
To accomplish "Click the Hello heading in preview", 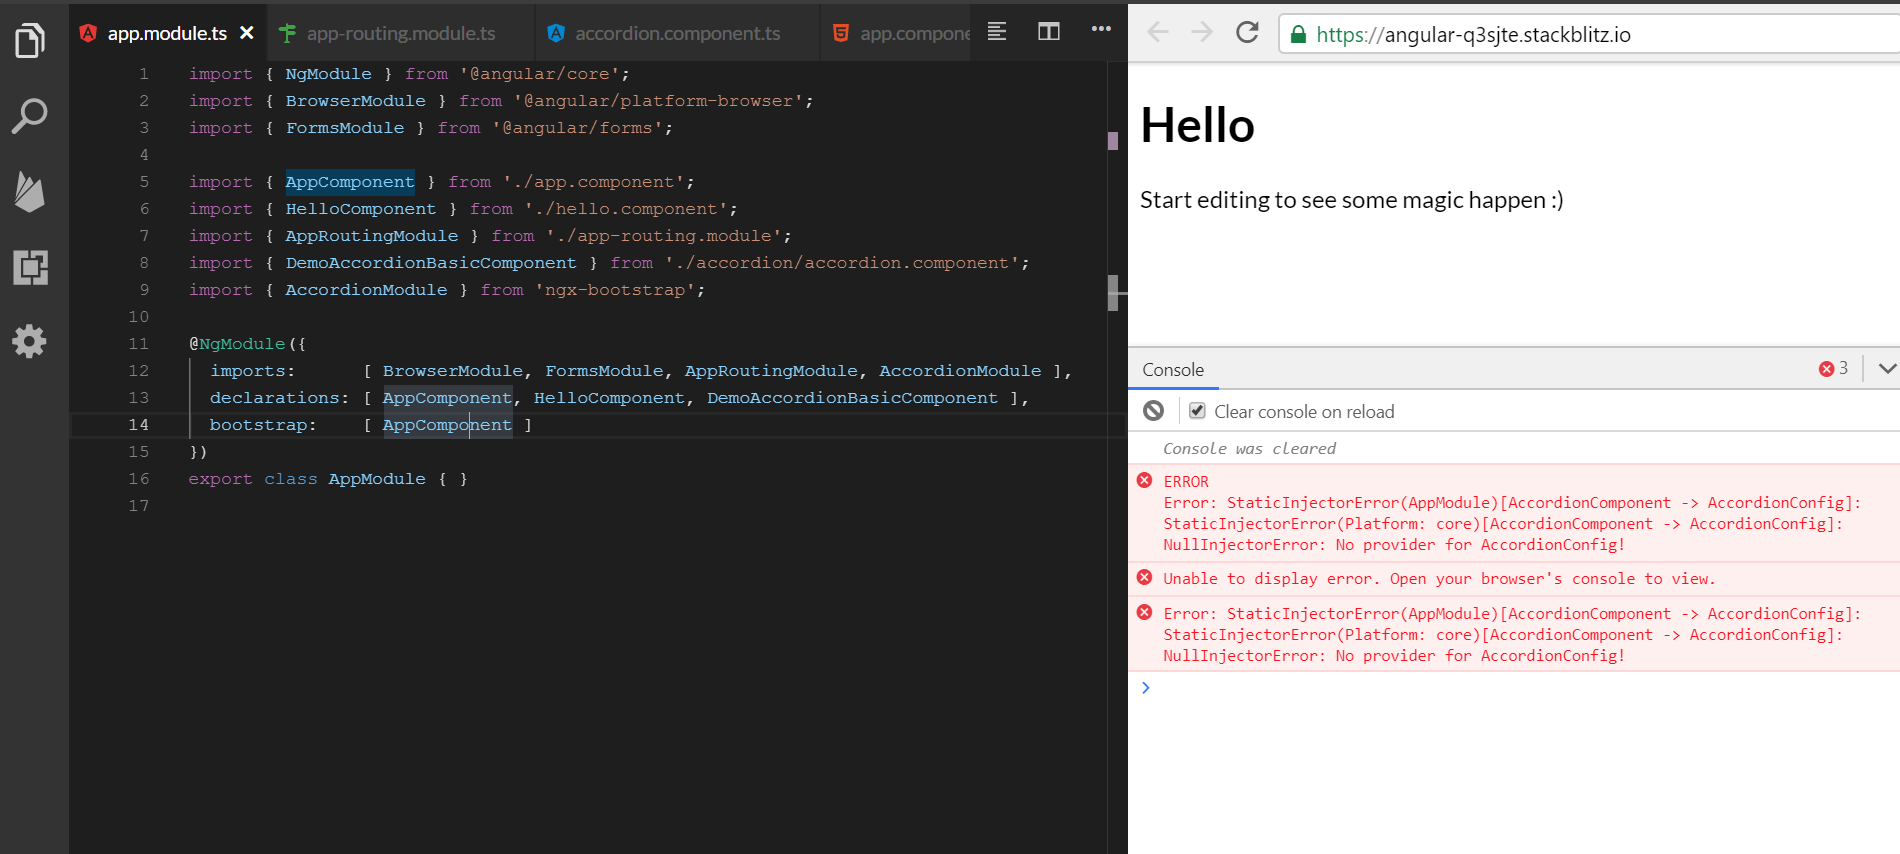I will tap(1197, 126).
